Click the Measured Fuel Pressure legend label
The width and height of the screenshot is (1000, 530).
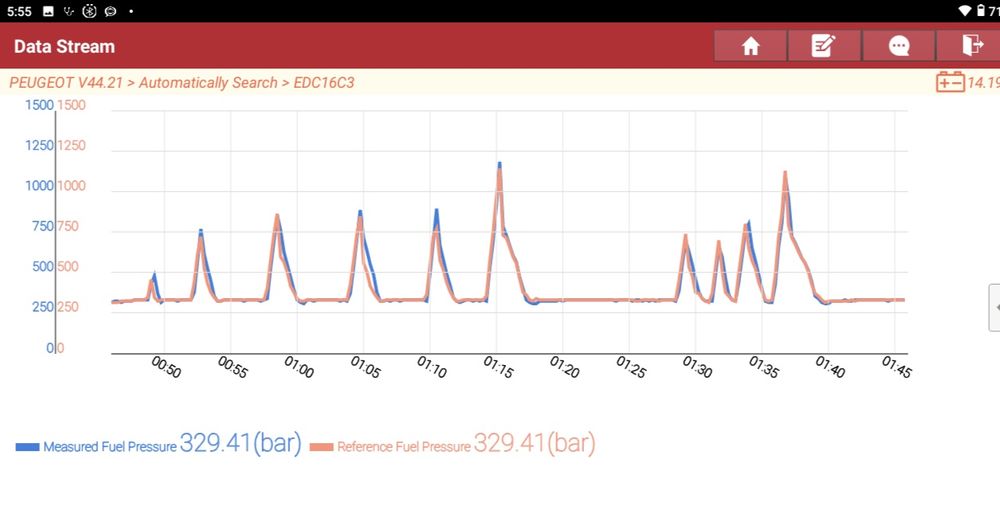110,447
